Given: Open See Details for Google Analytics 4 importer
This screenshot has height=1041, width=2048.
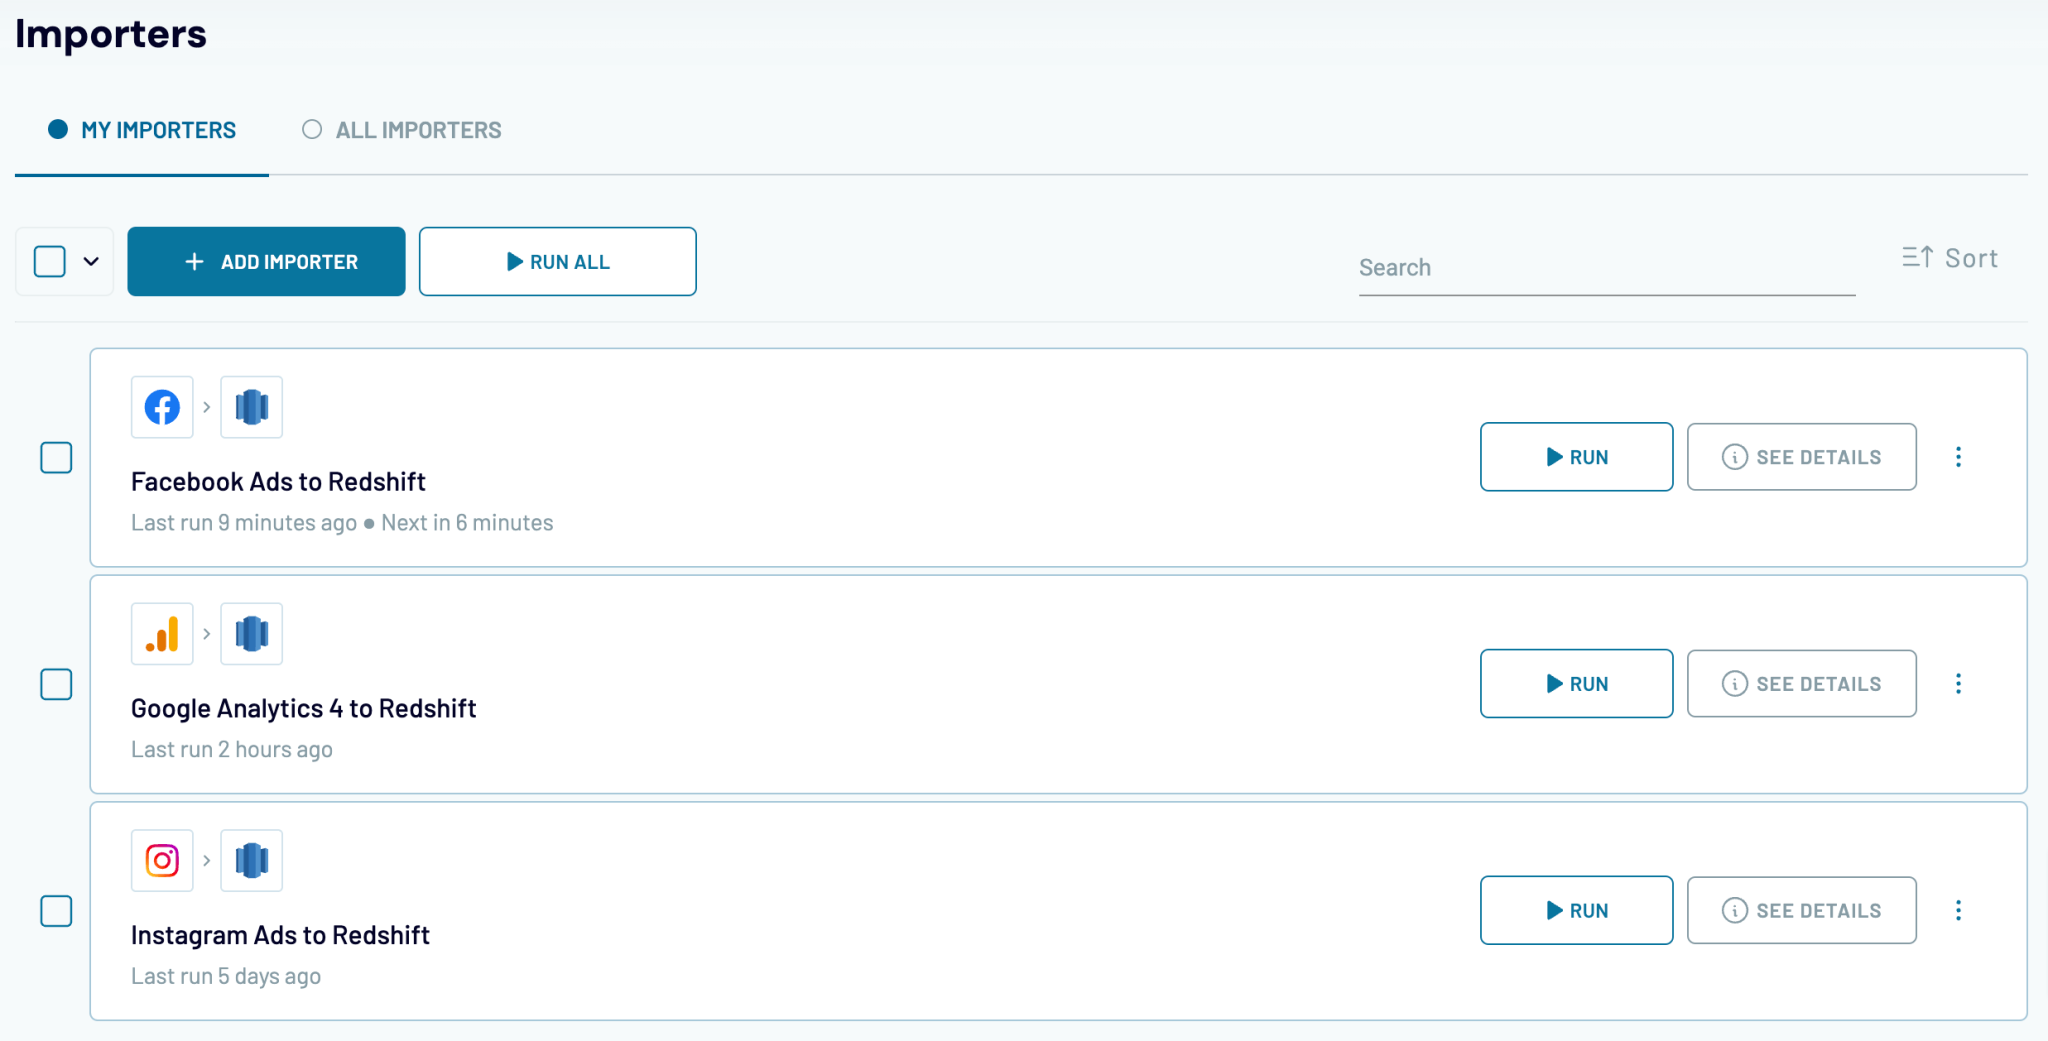Looking at the screenshot, I should [x=1801, y=683].
